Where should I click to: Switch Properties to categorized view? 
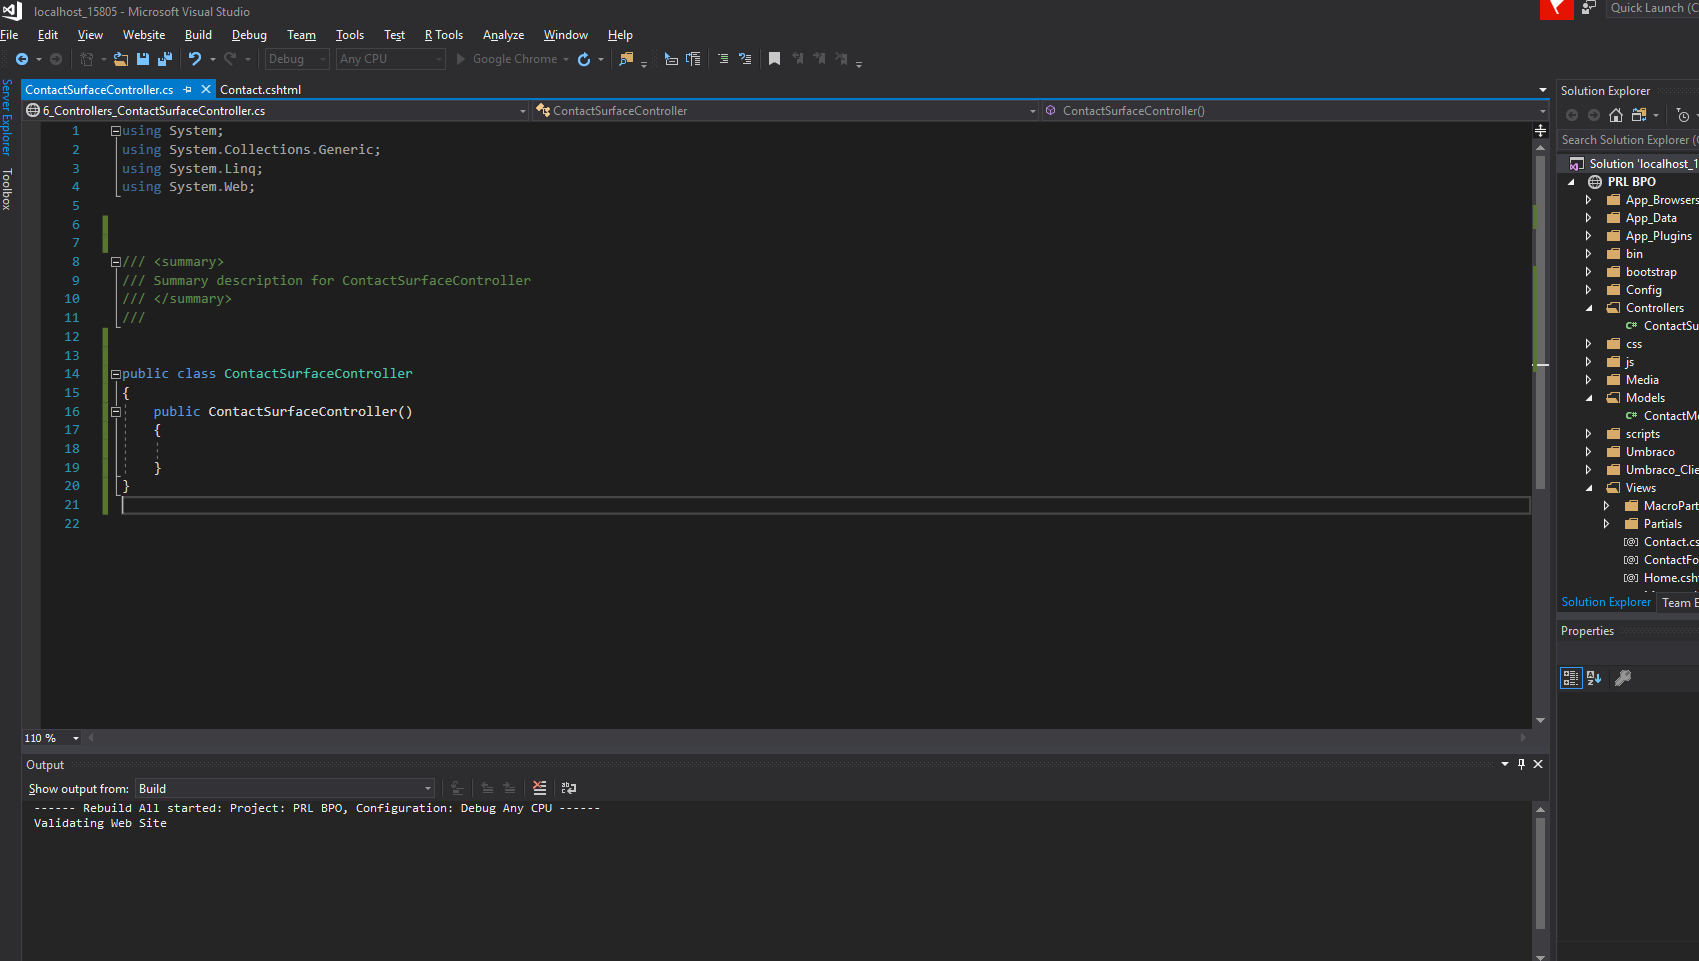tap(1571, 678)
